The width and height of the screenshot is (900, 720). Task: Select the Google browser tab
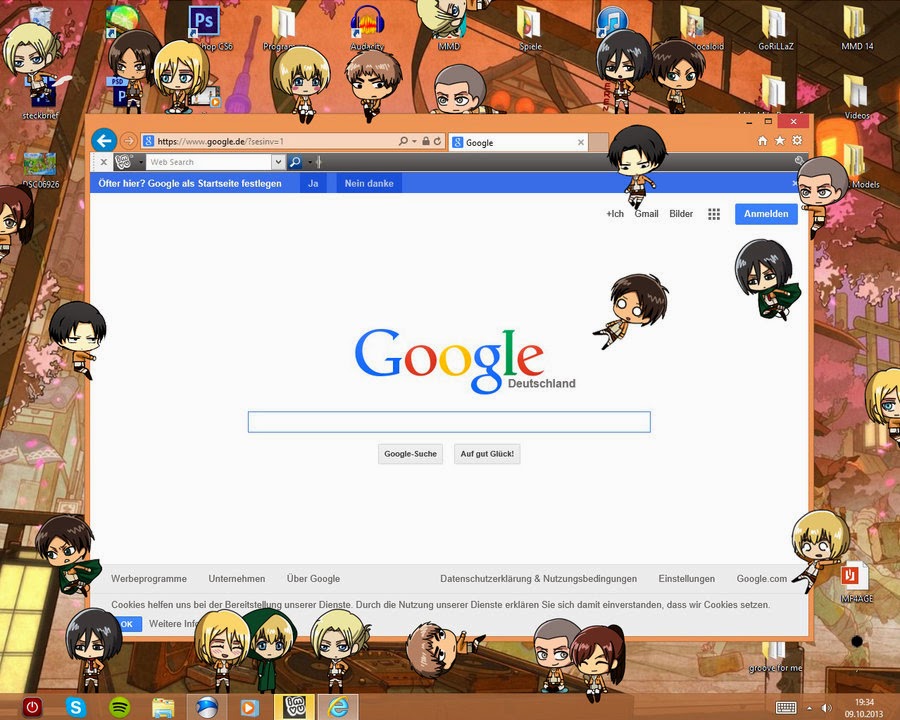[x=518, y=142]
